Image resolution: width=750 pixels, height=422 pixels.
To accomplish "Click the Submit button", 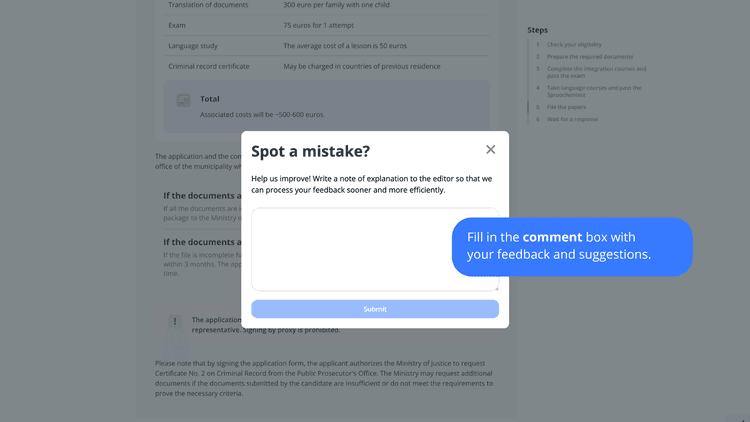I will [x=375, y=309].
